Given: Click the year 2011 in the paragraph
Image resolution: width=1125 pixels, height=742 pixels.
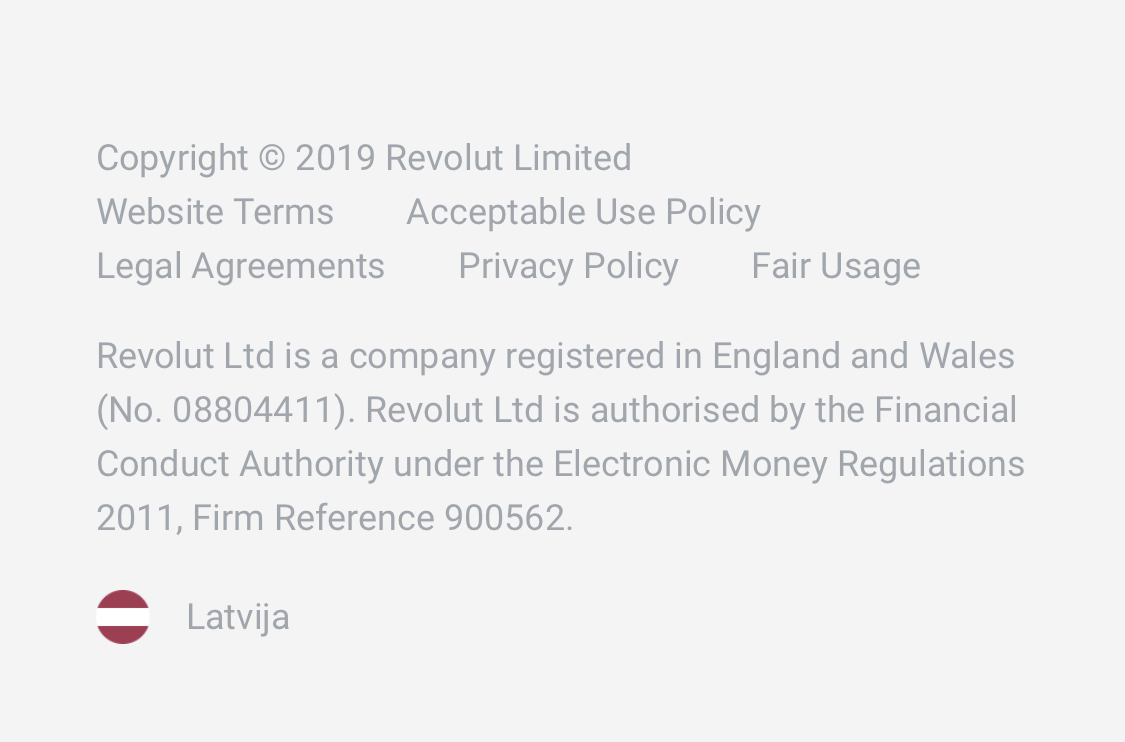Looking at the screenshot, I should (x=135, y=518).
